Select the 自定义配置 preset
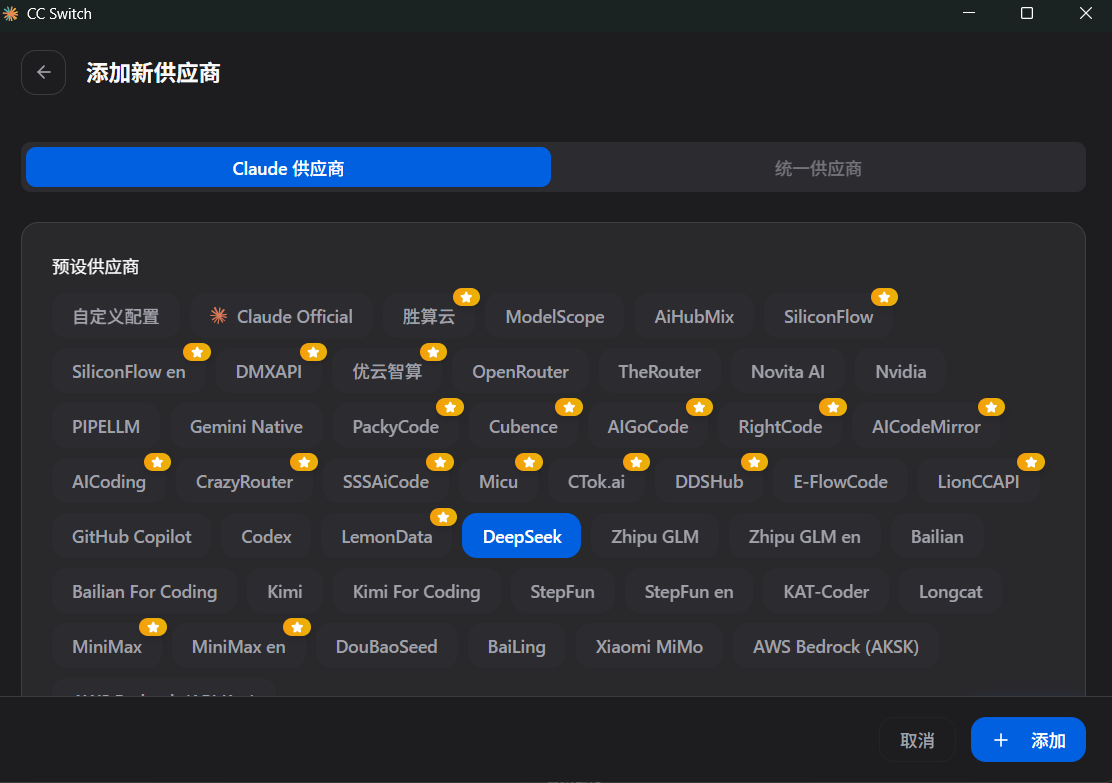 [116, 316]
